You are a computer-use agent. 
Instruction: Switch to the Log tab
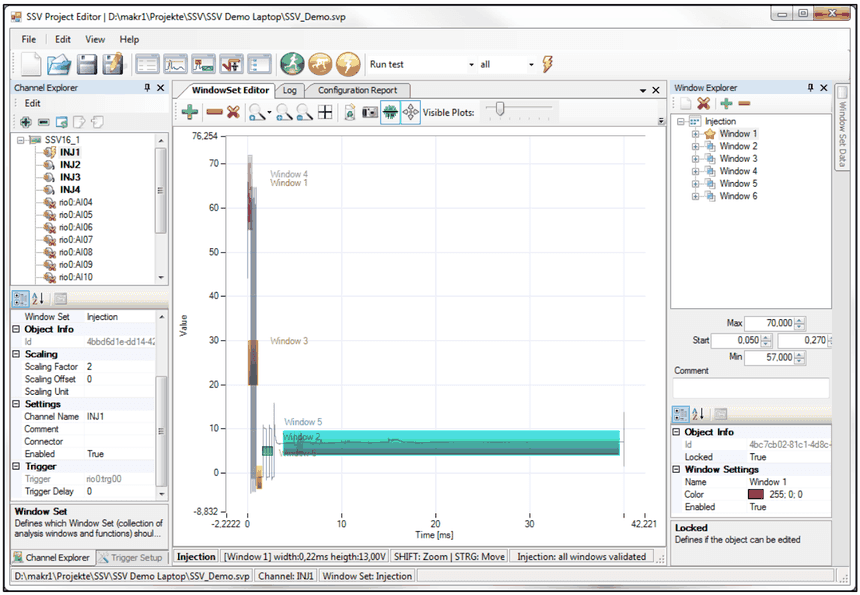point(290,90)
